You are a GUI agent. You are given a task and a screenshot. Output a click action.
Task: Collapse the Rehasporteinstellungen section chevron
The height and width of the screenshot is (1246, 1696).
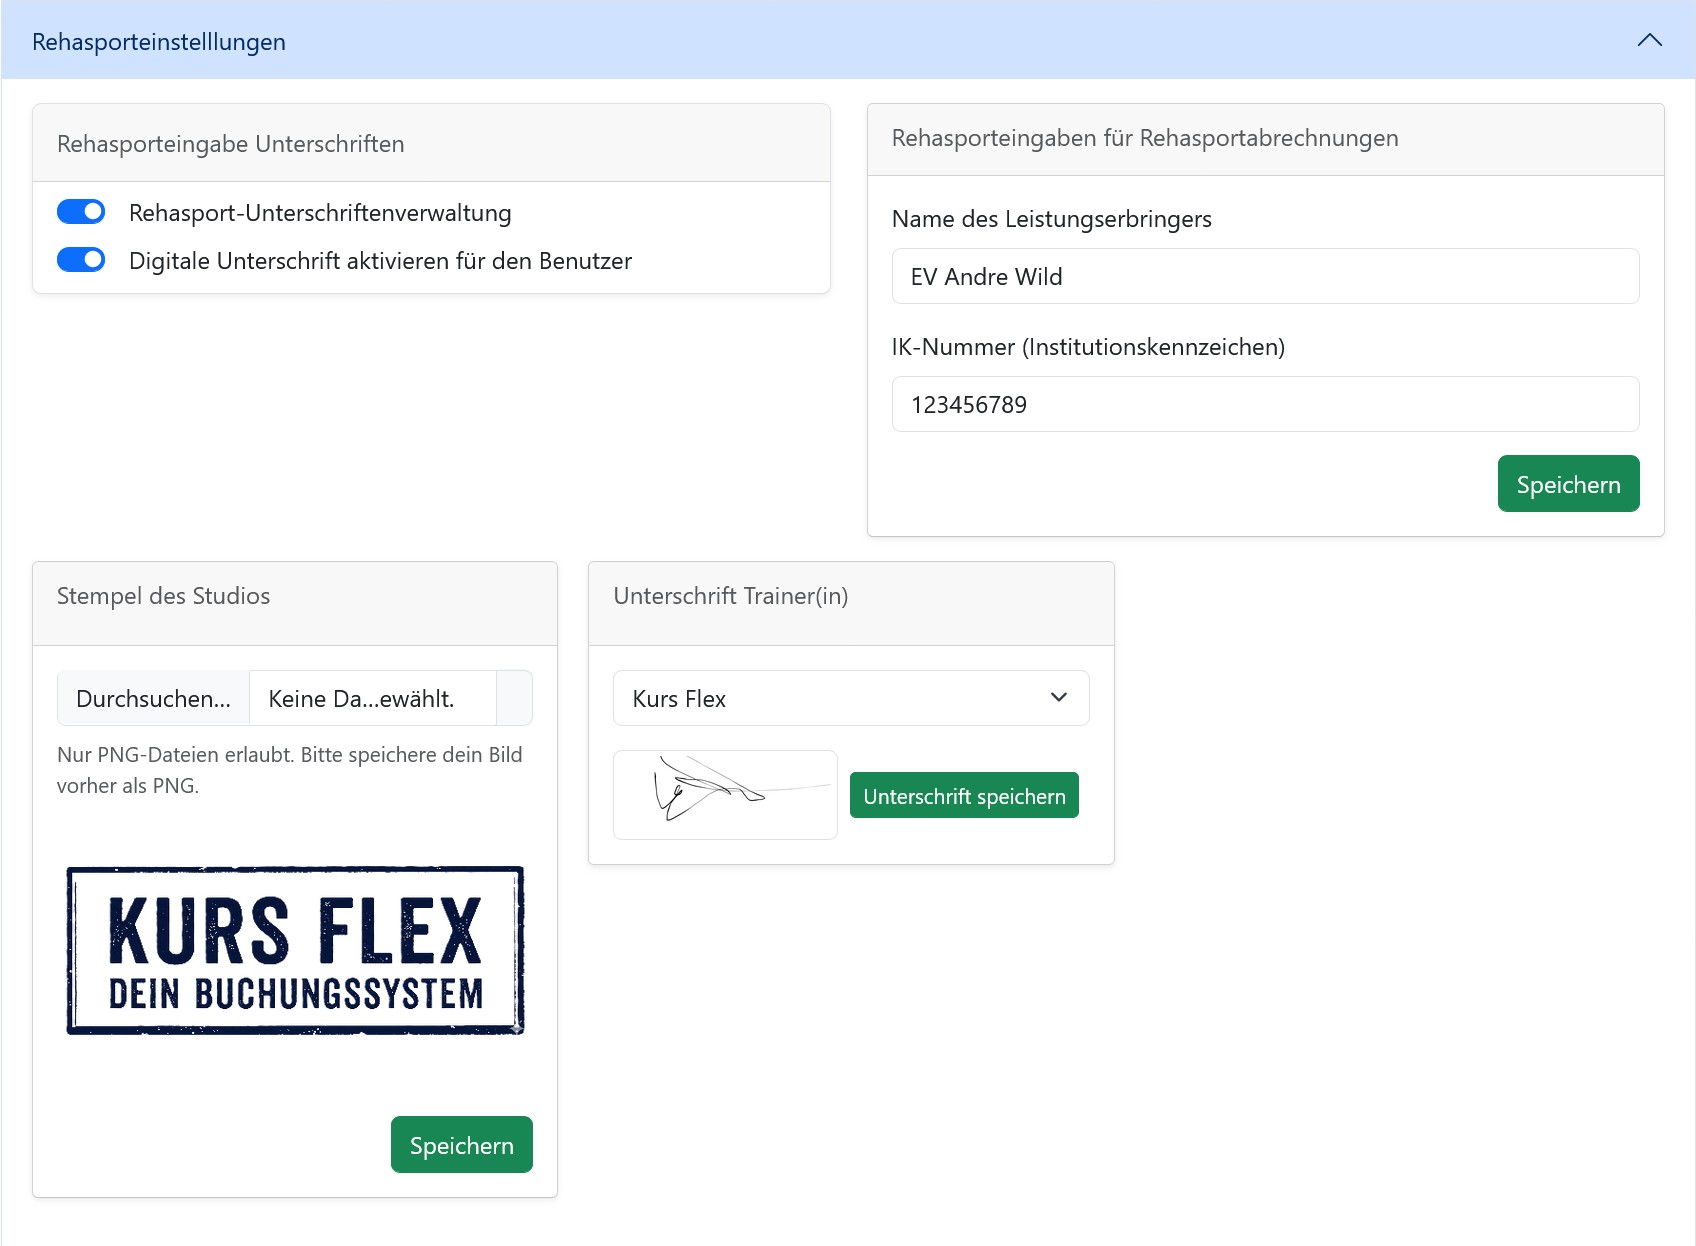click(1649, 41)
